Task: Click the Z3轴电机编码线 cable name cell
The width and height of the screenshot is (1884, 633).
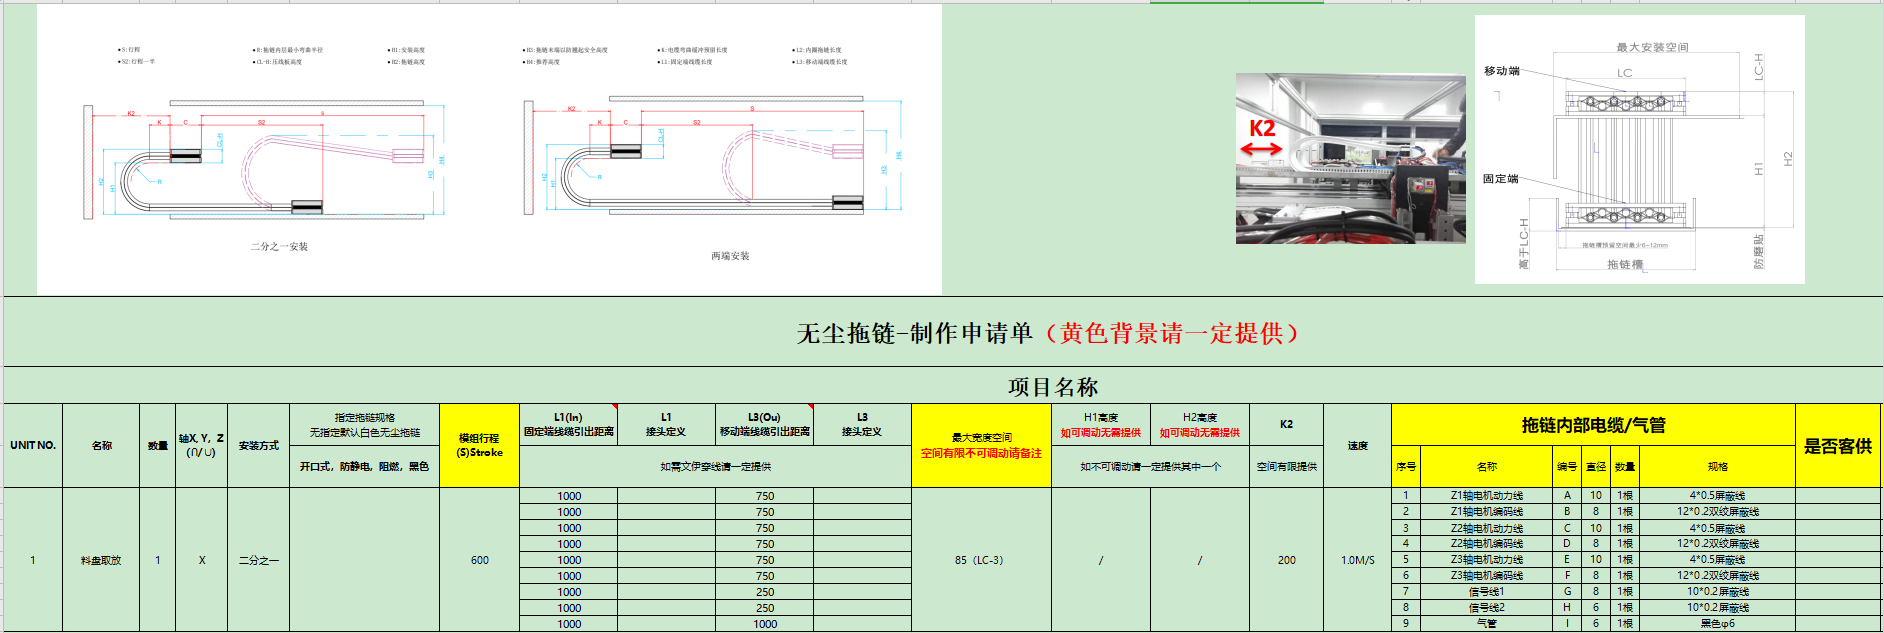Action: [1486, 575]
